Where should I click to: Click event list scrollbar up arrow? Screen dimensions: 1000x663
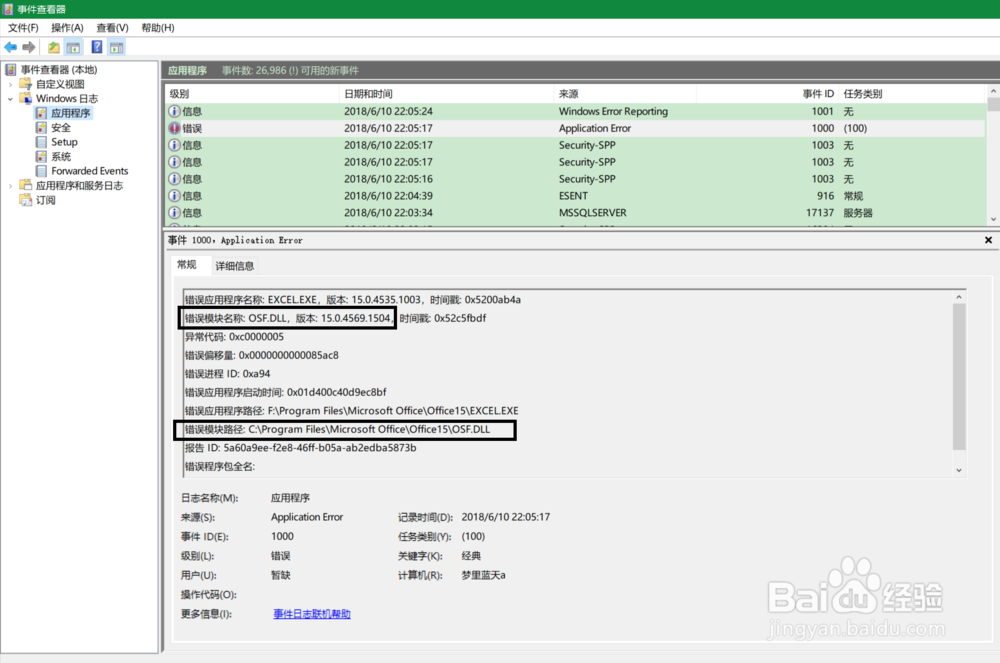pyautogui.click(x=993, y=92)
